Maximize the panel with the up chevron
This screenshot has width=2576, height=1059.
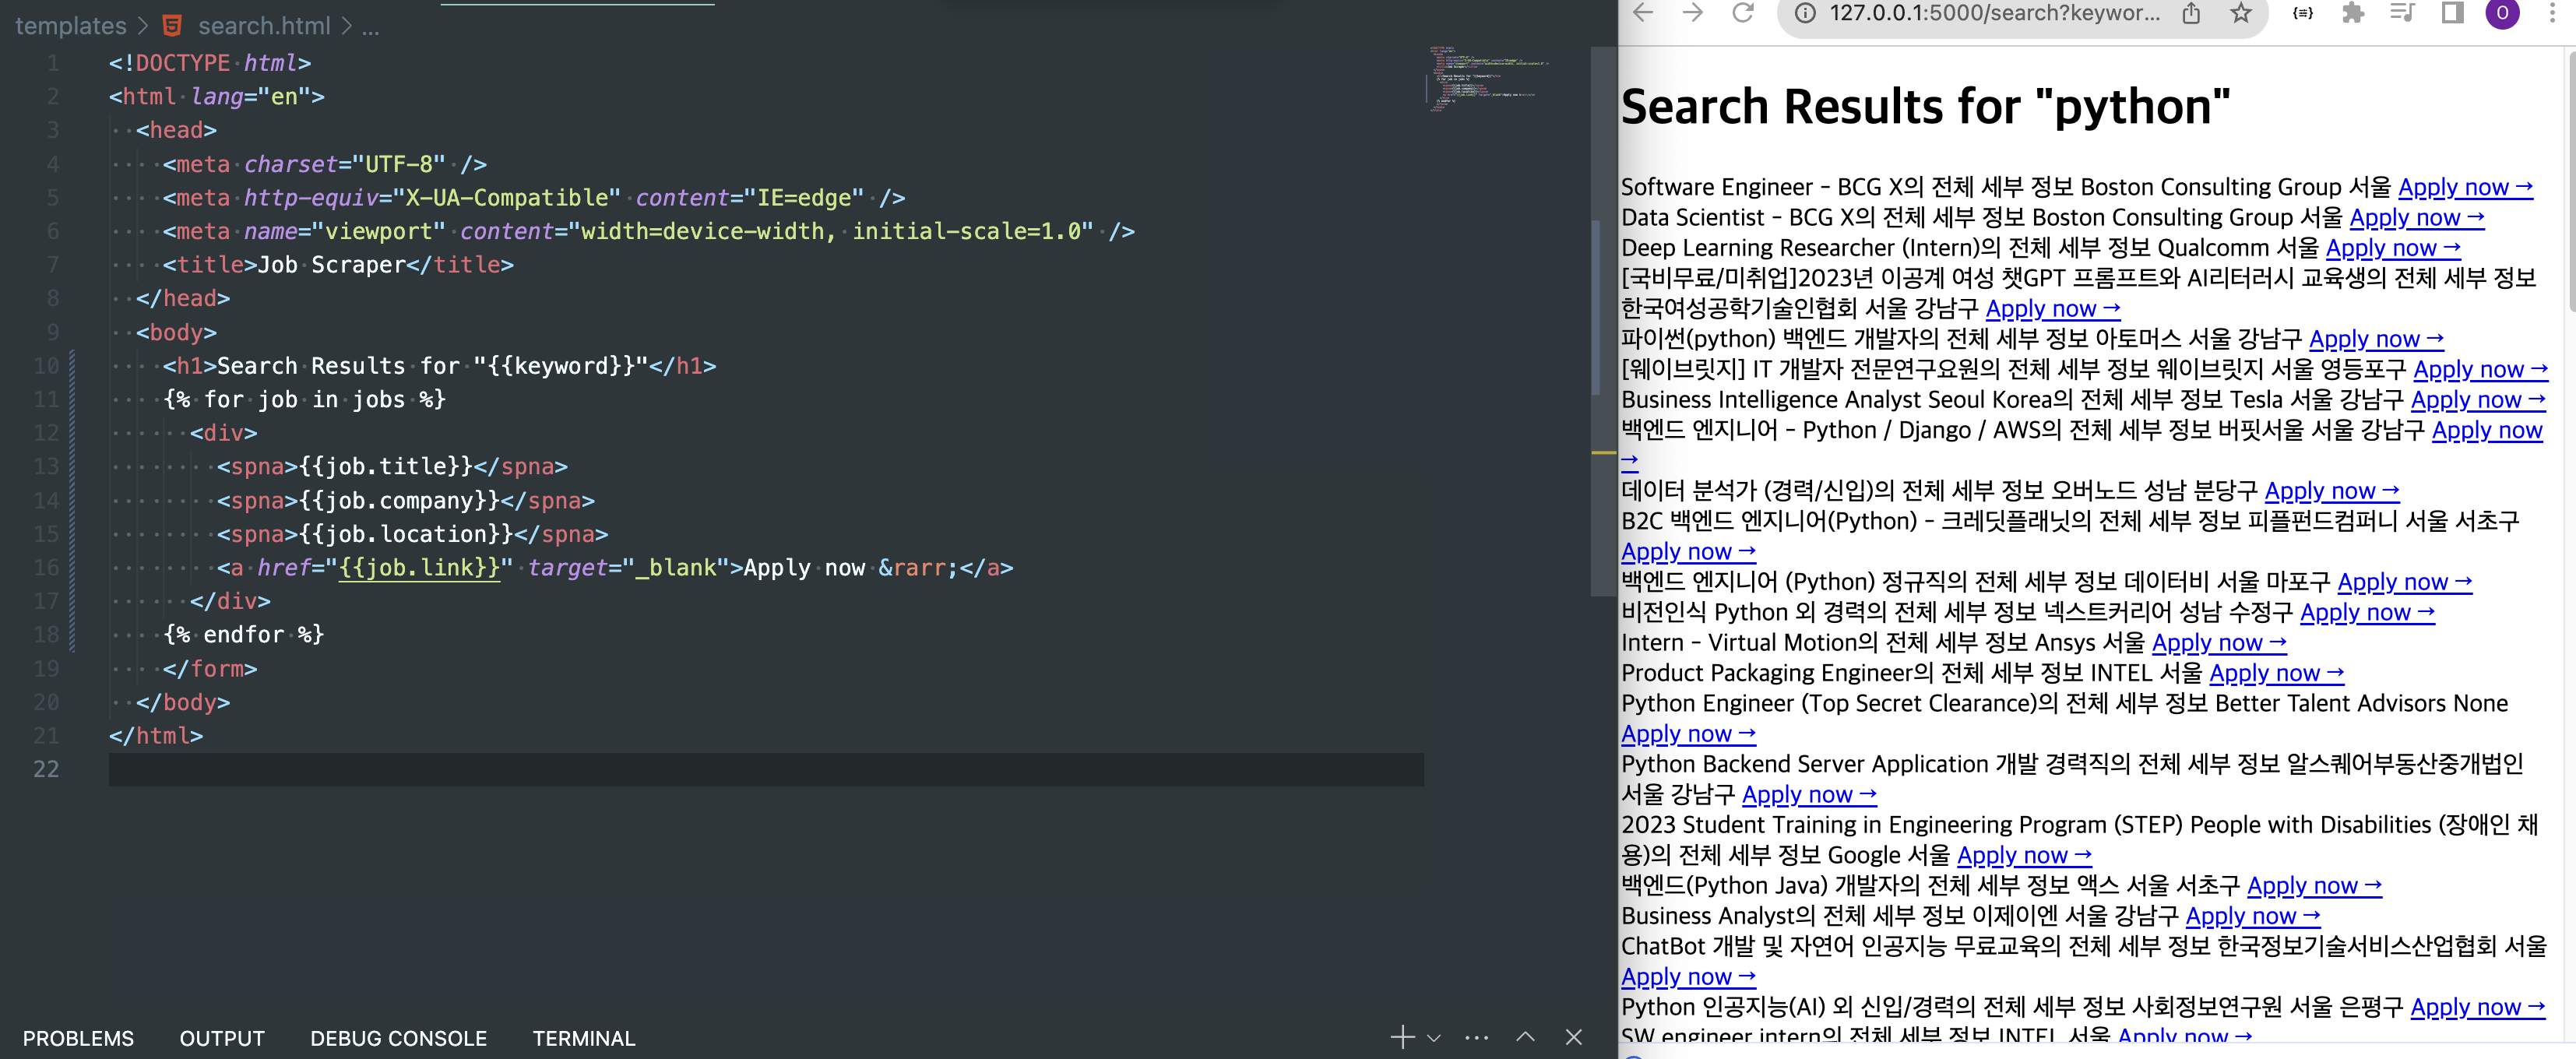(1525, 1037)
